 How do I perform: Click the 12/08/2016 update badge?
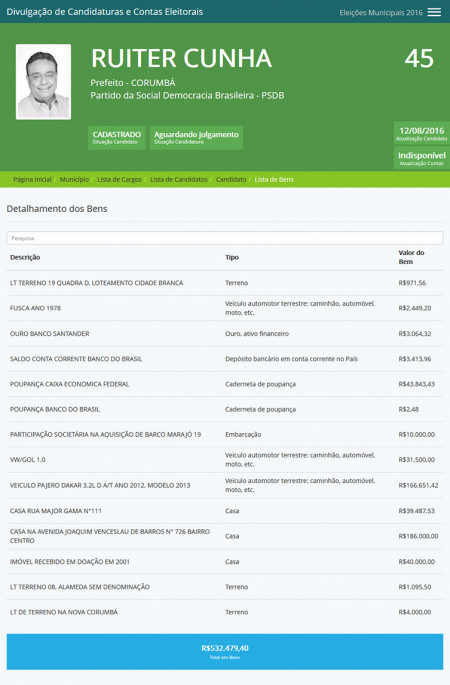coord(422,133)
